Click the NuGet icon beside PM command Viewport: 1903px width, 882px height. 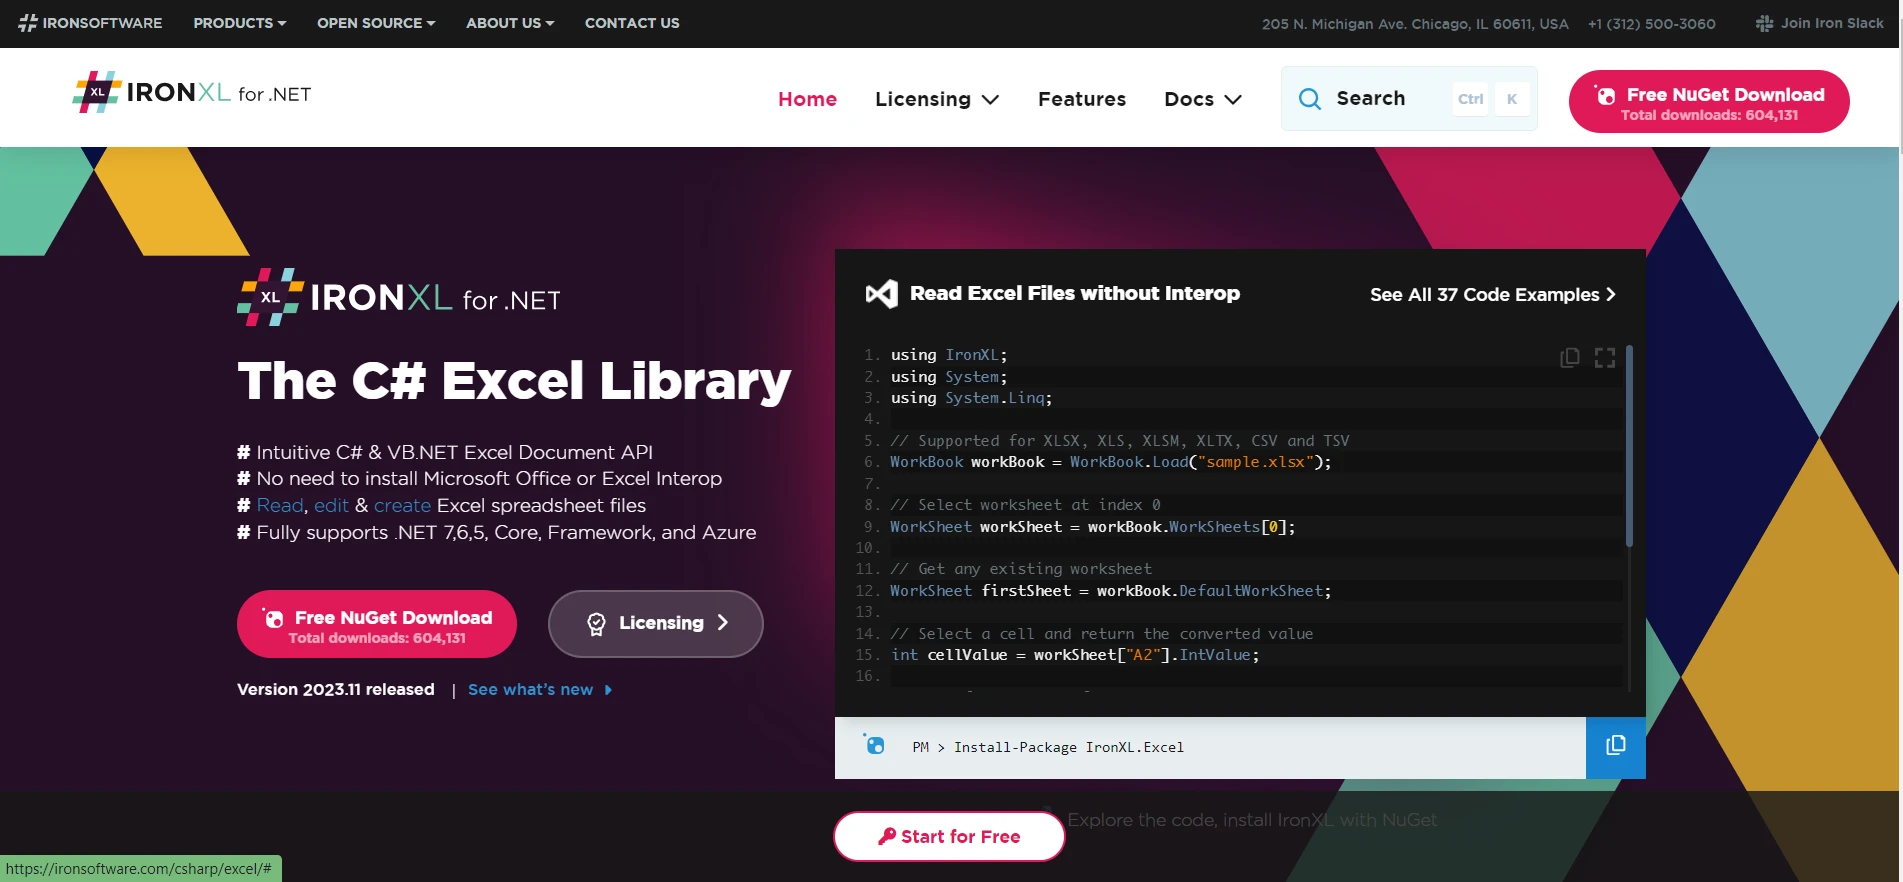874,744
